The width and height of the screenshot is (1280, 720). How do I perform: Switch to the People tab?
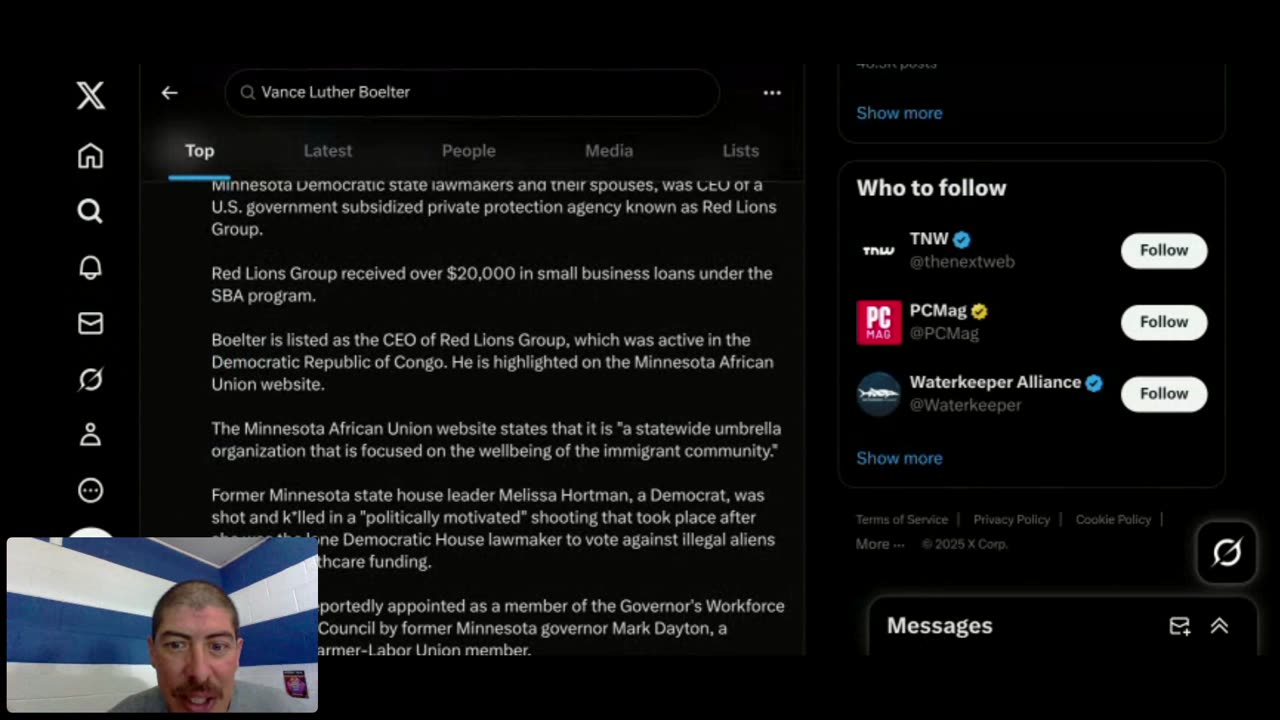(x=469, y=151)
